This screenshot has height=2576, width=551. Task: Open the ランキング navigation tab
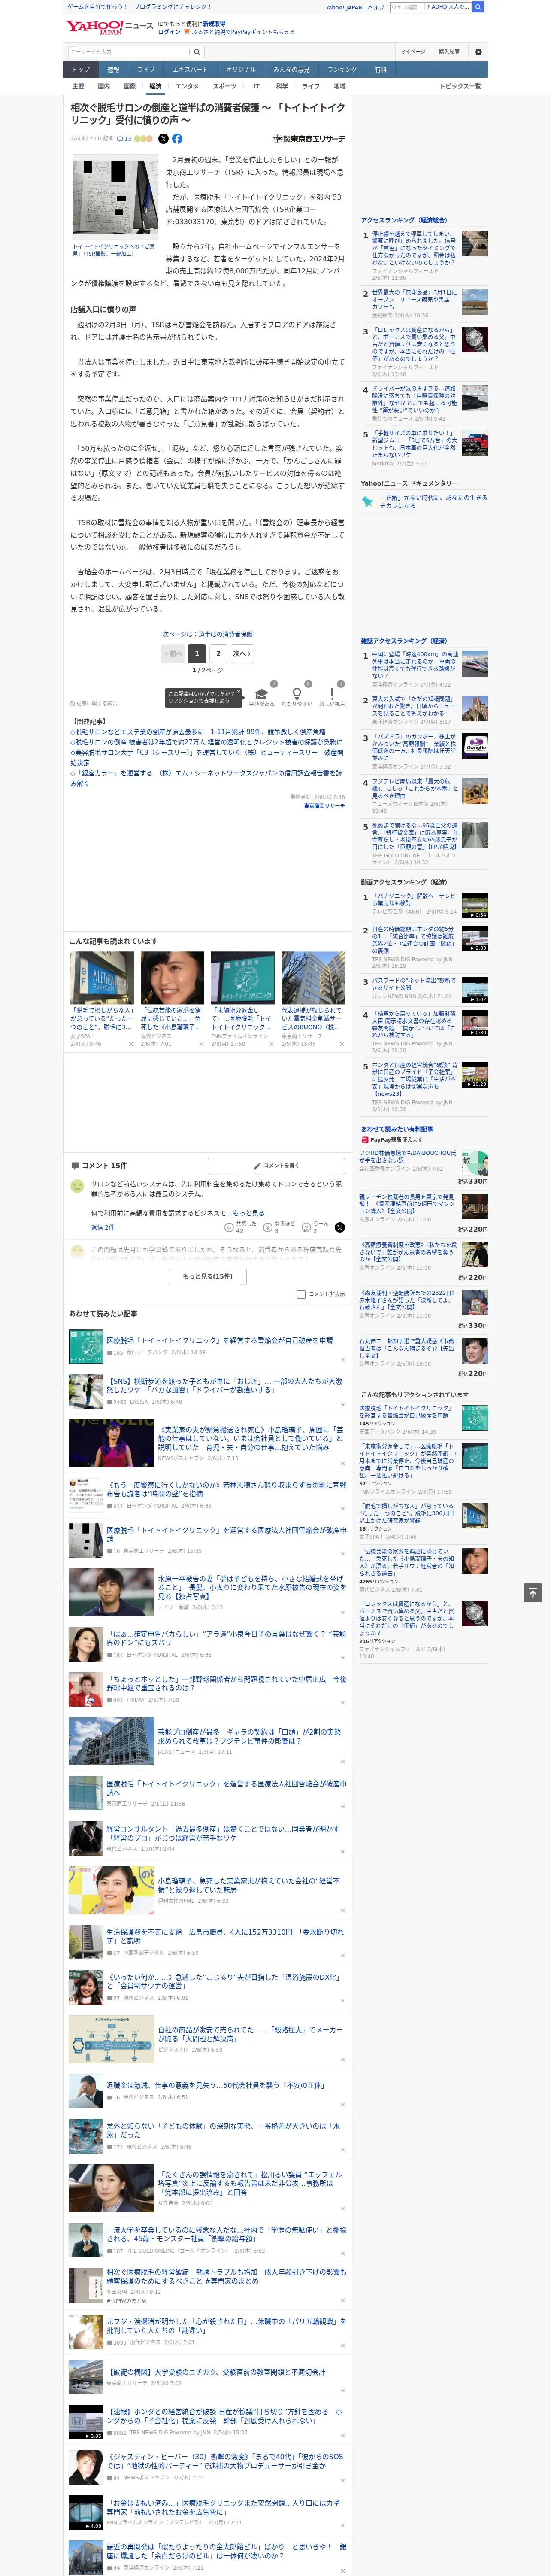point(342,69)
